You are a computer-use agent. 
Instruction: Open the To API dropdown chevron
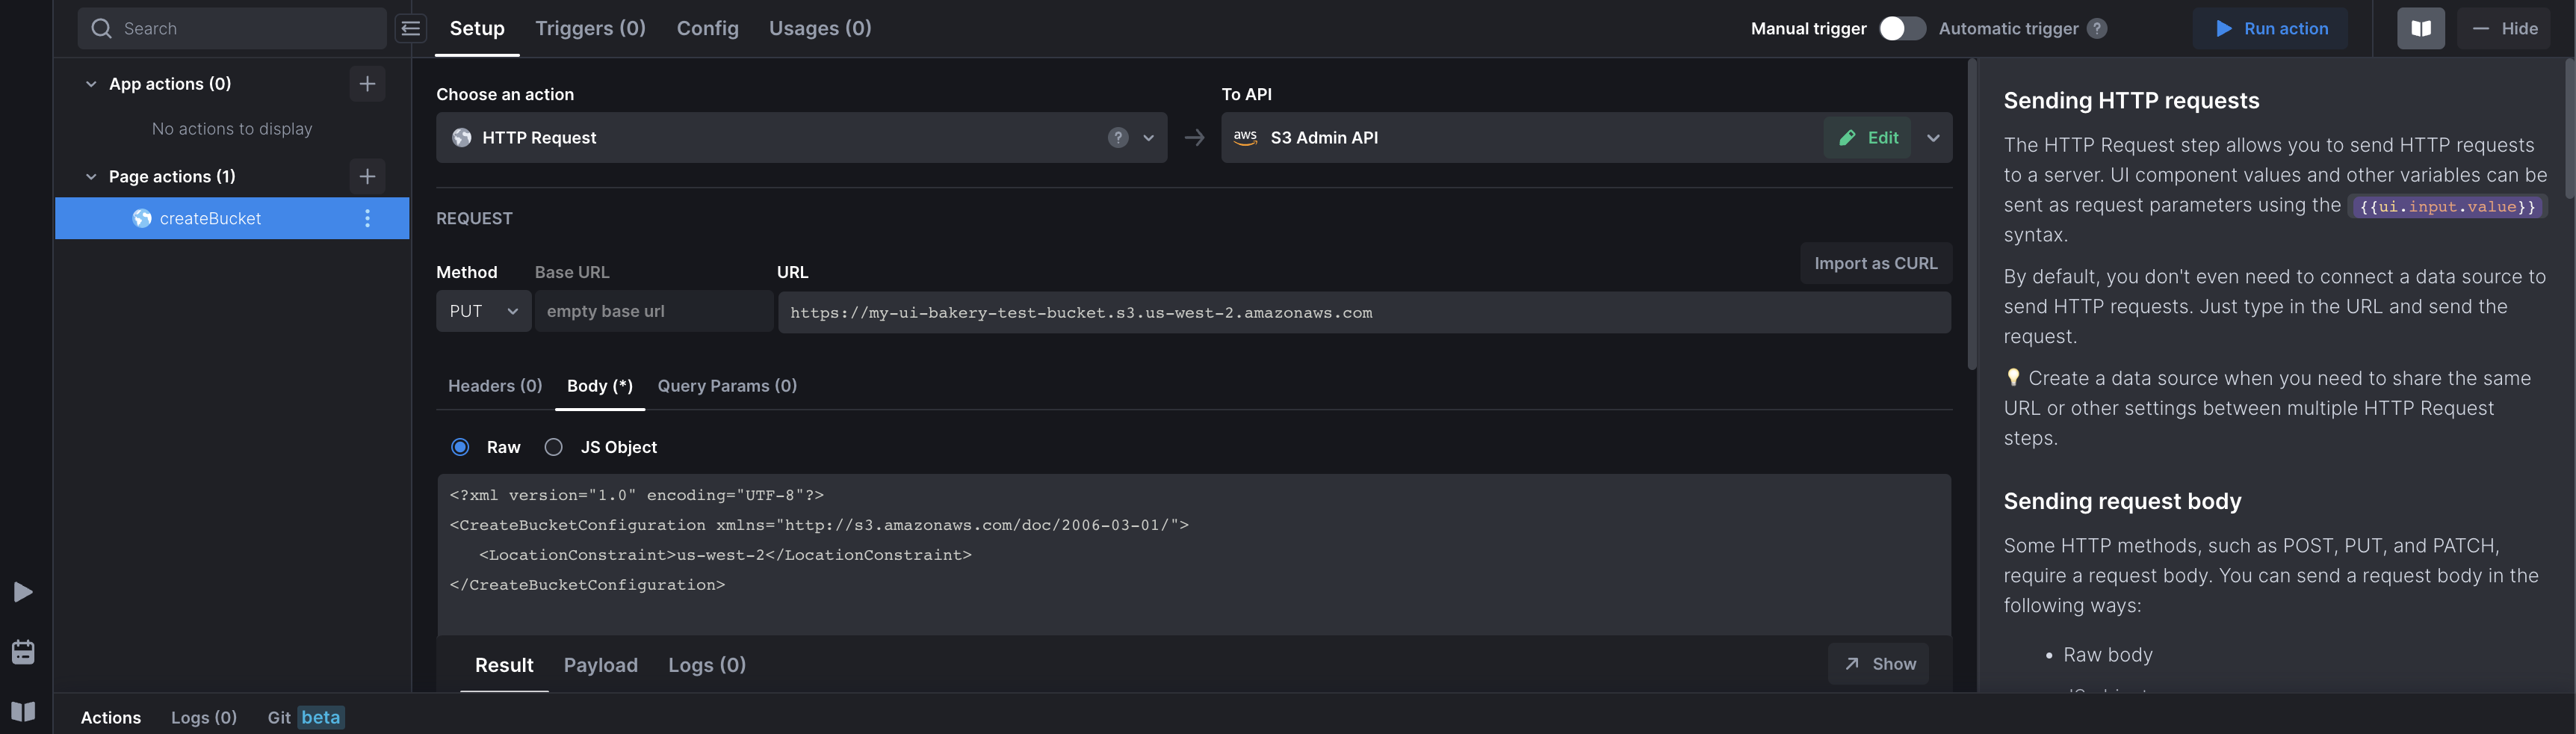1933,138
